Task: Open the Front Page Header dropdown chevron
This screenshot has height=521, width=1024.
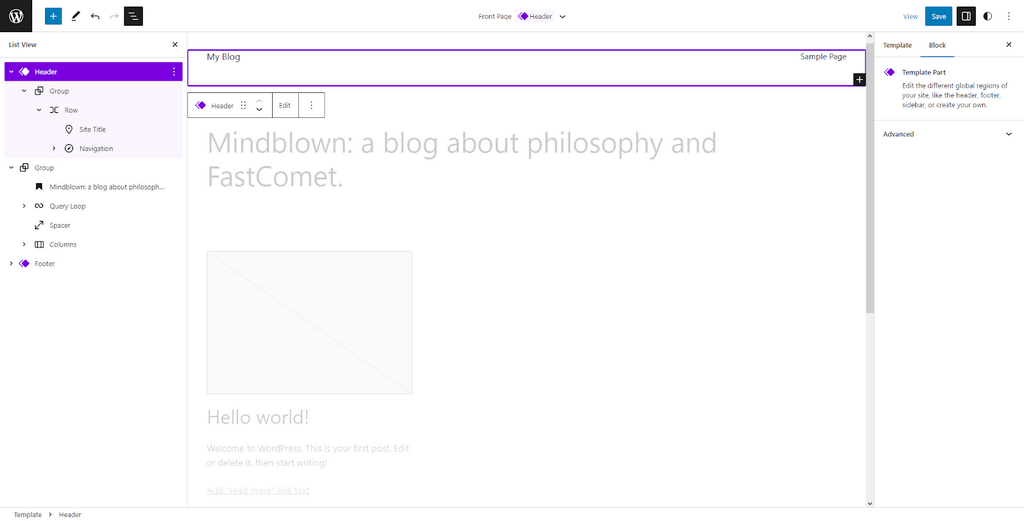Action: pyautogui.click(x=563, y=17)
